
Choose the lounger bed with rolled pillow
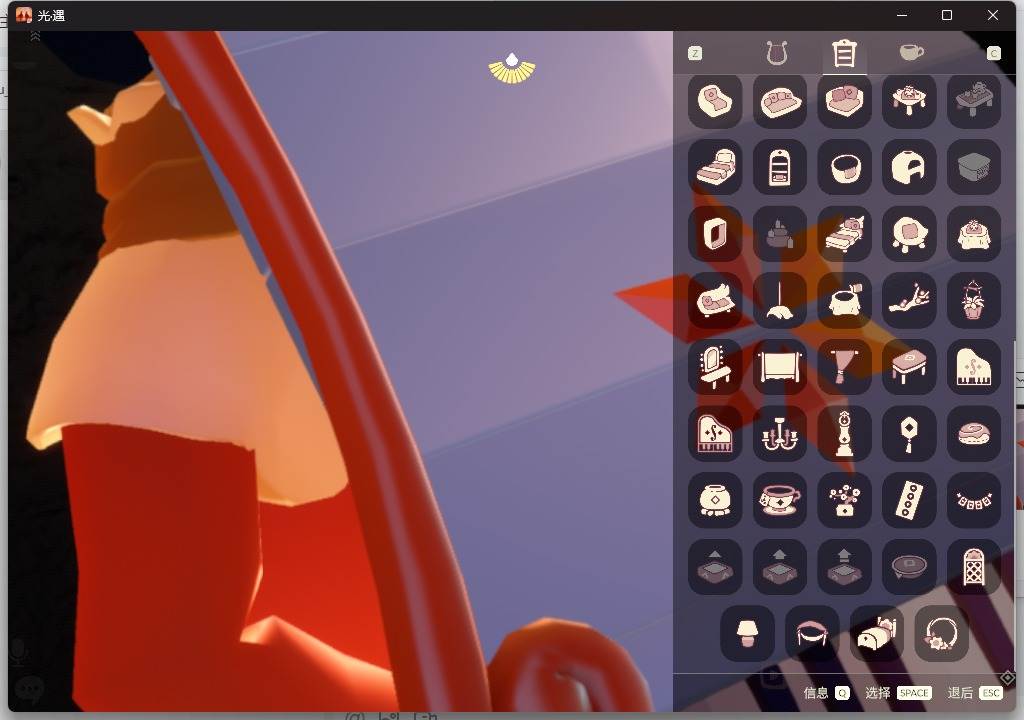click(x=715, y=167)
